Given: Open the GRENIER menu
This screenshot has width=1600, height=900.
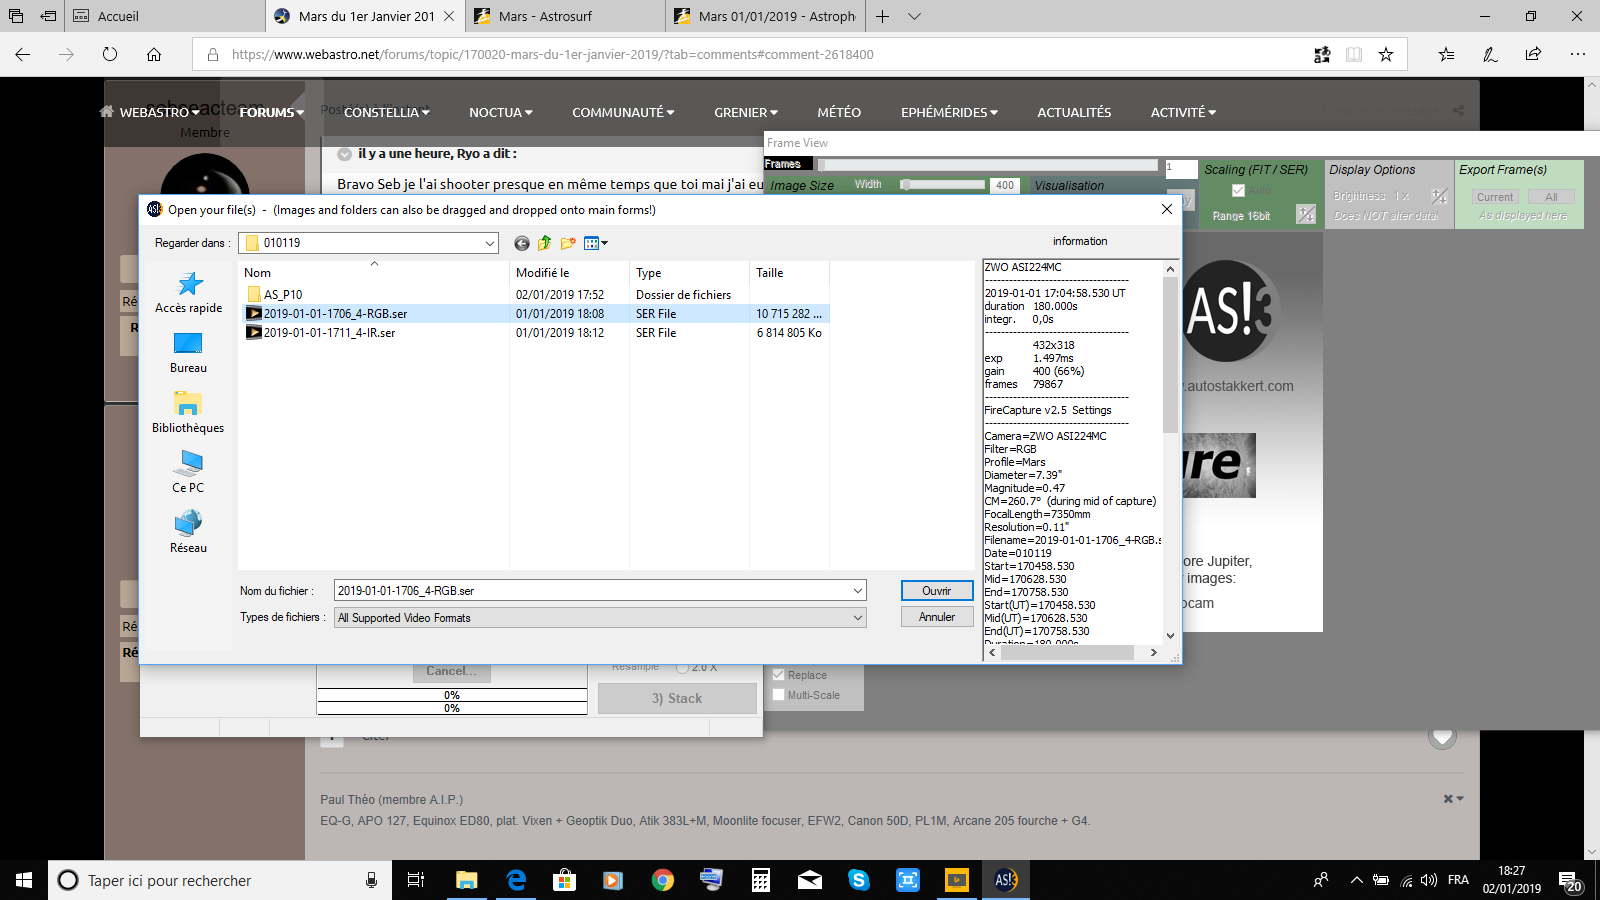Looking at the screenshot, I should (746, 112).
